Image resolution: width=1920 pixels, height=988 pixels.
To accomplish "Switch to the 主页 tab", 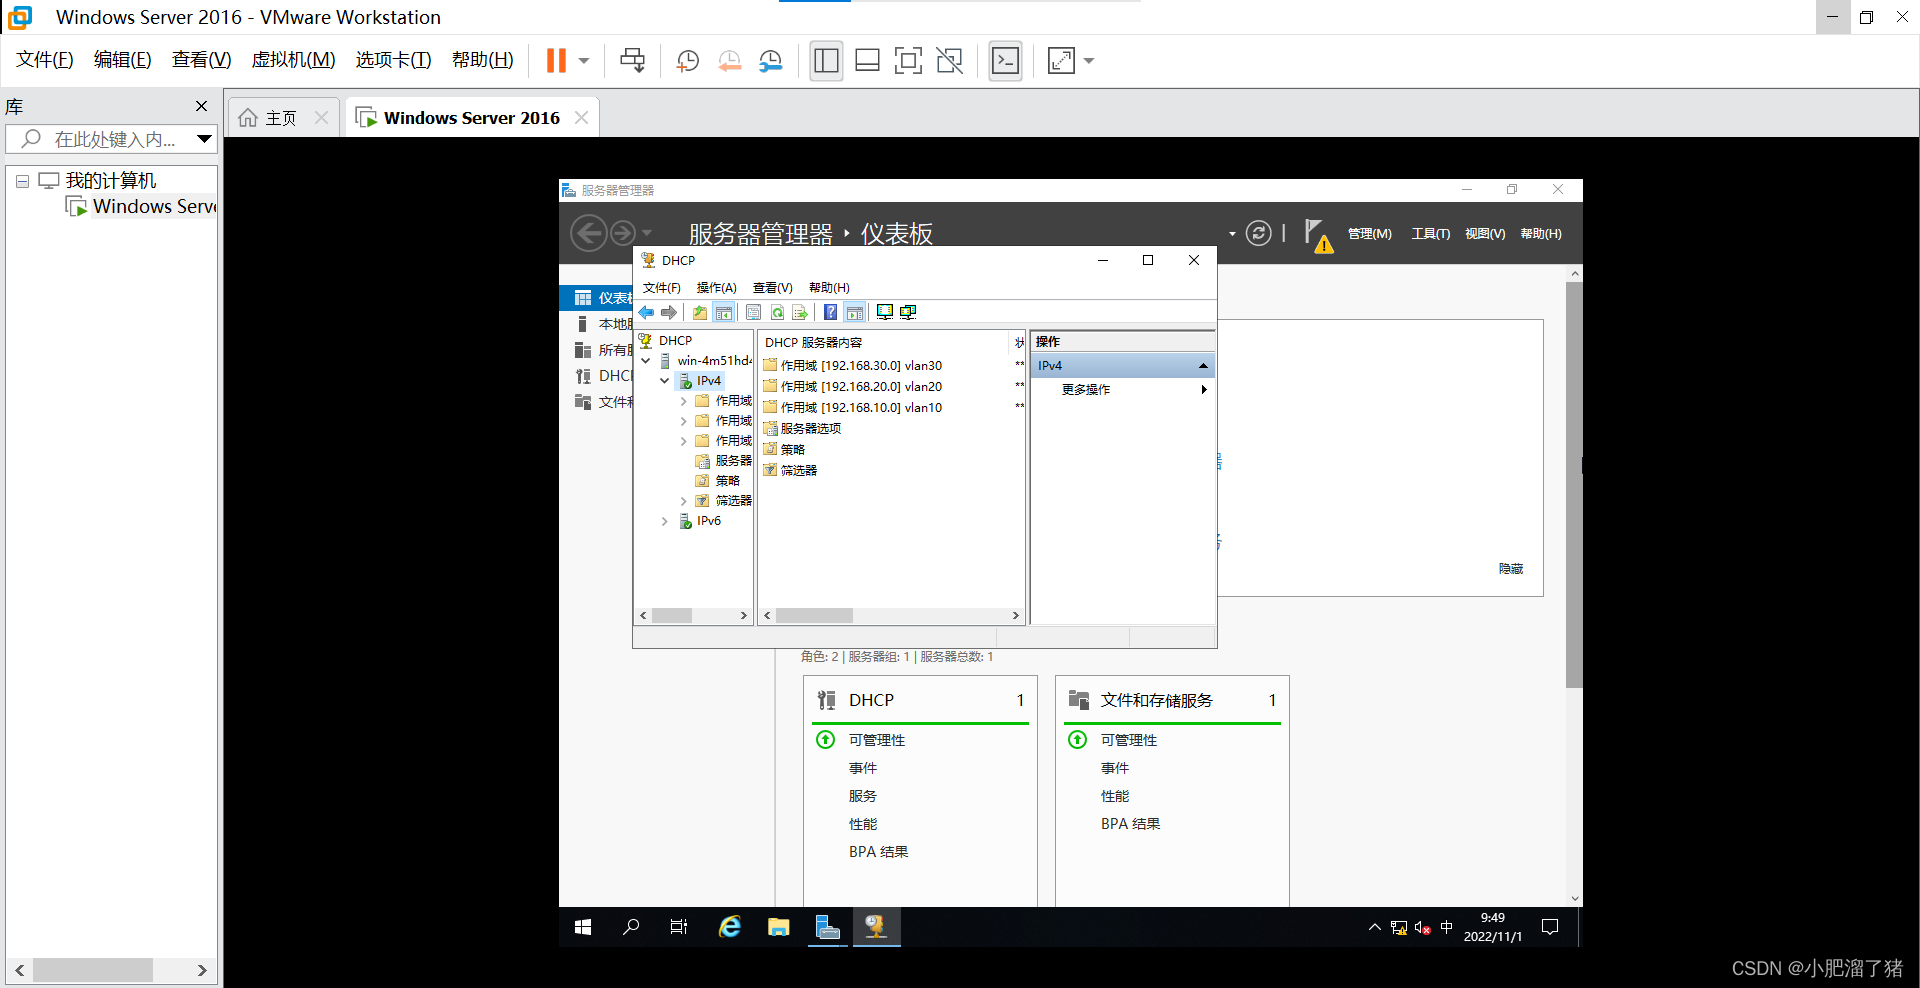I will (x=282, y=118).
